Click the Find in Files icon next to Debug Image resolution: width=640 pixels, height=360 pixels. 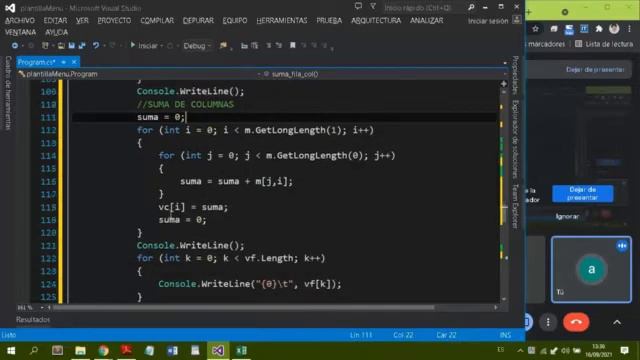[223, 46]
